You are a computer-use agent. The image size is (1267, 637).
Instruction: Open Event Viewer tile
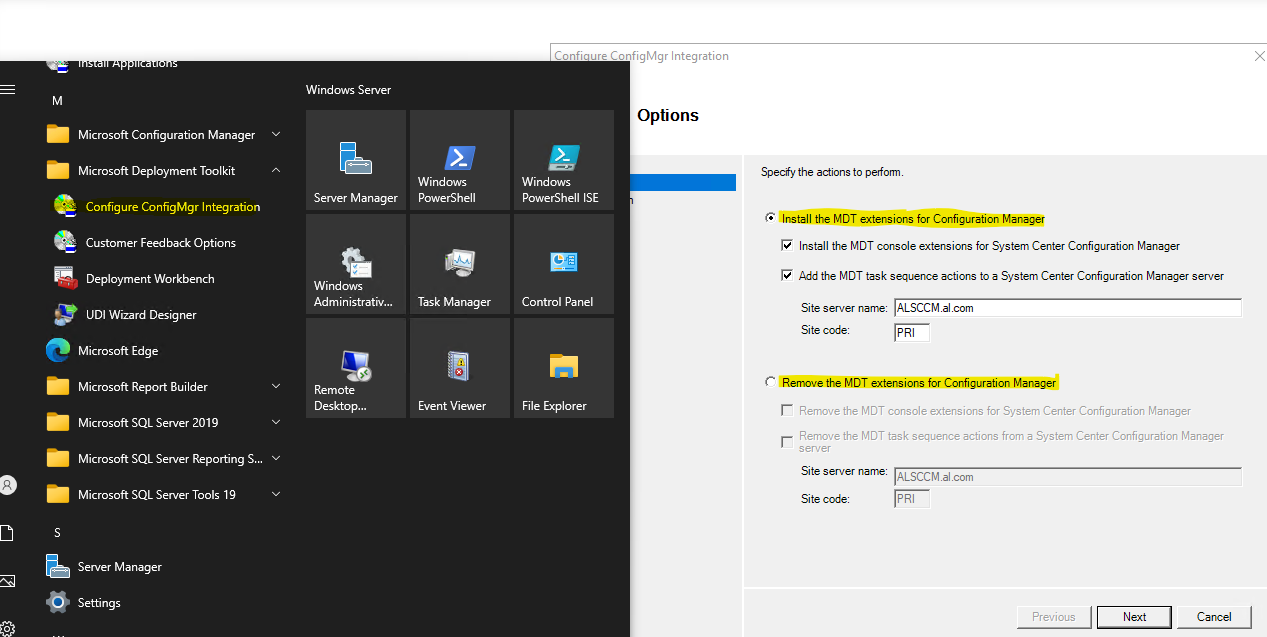pos(460,368)
